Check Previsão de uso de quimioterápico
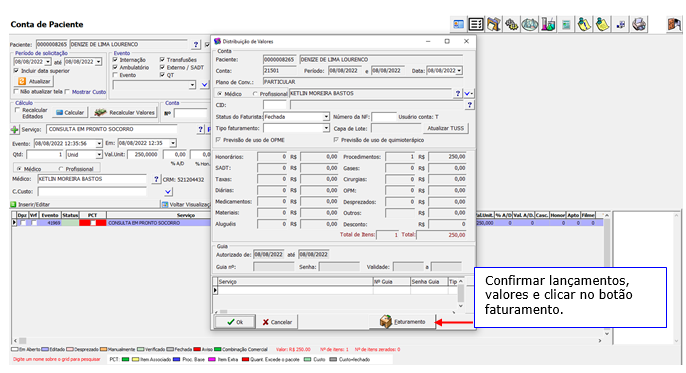Image resolution: width=686 pixels, height=373 pixels. [x=336, y=140]
